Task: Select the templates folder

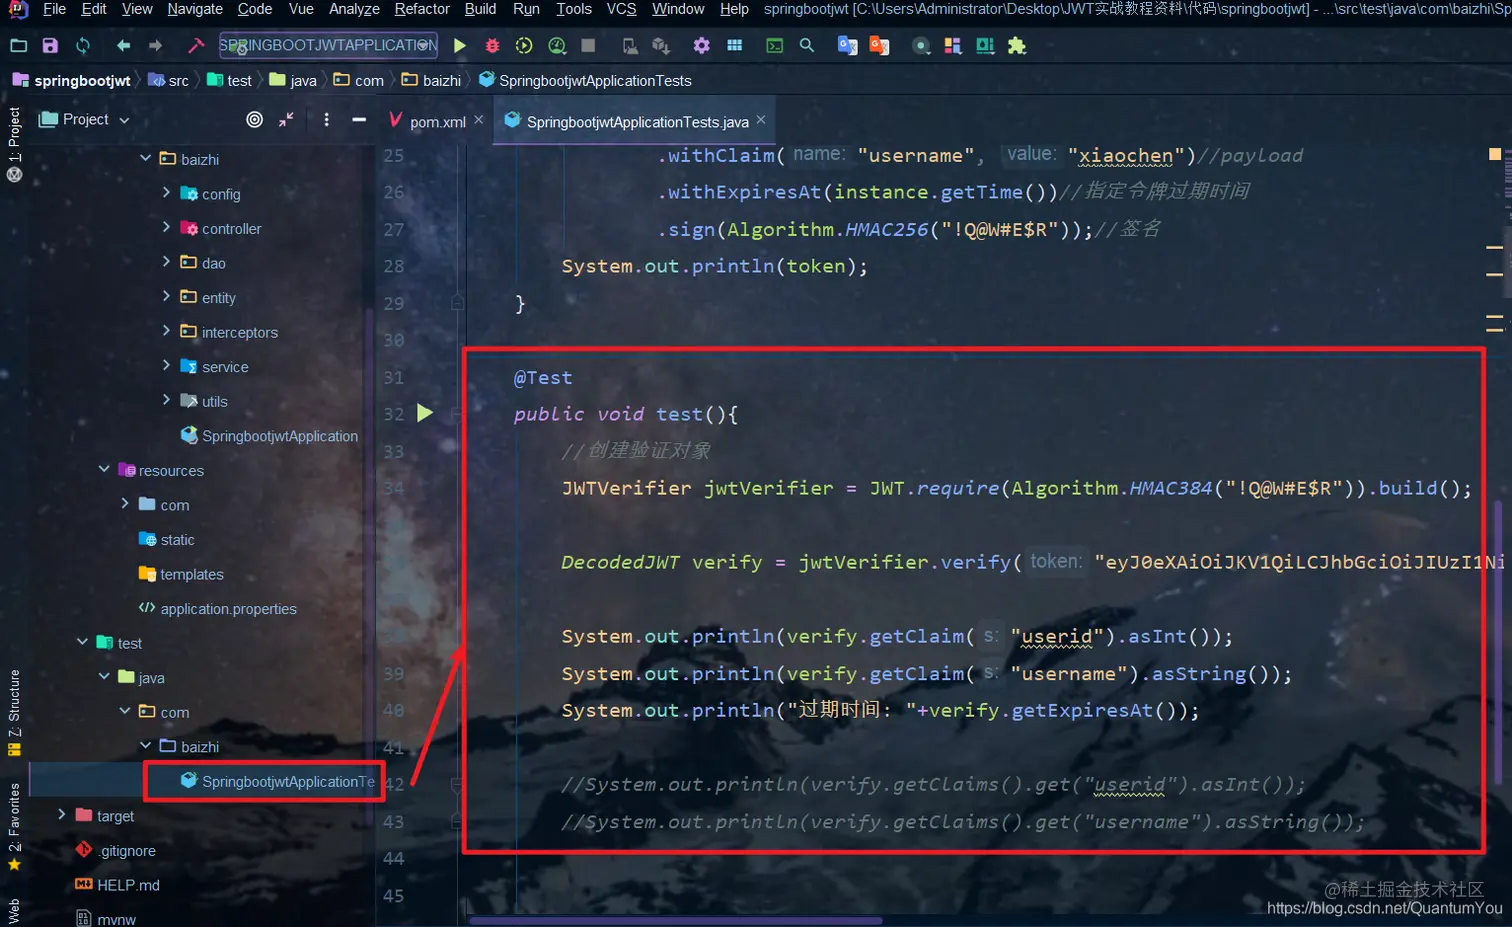Action: [181, 574]
